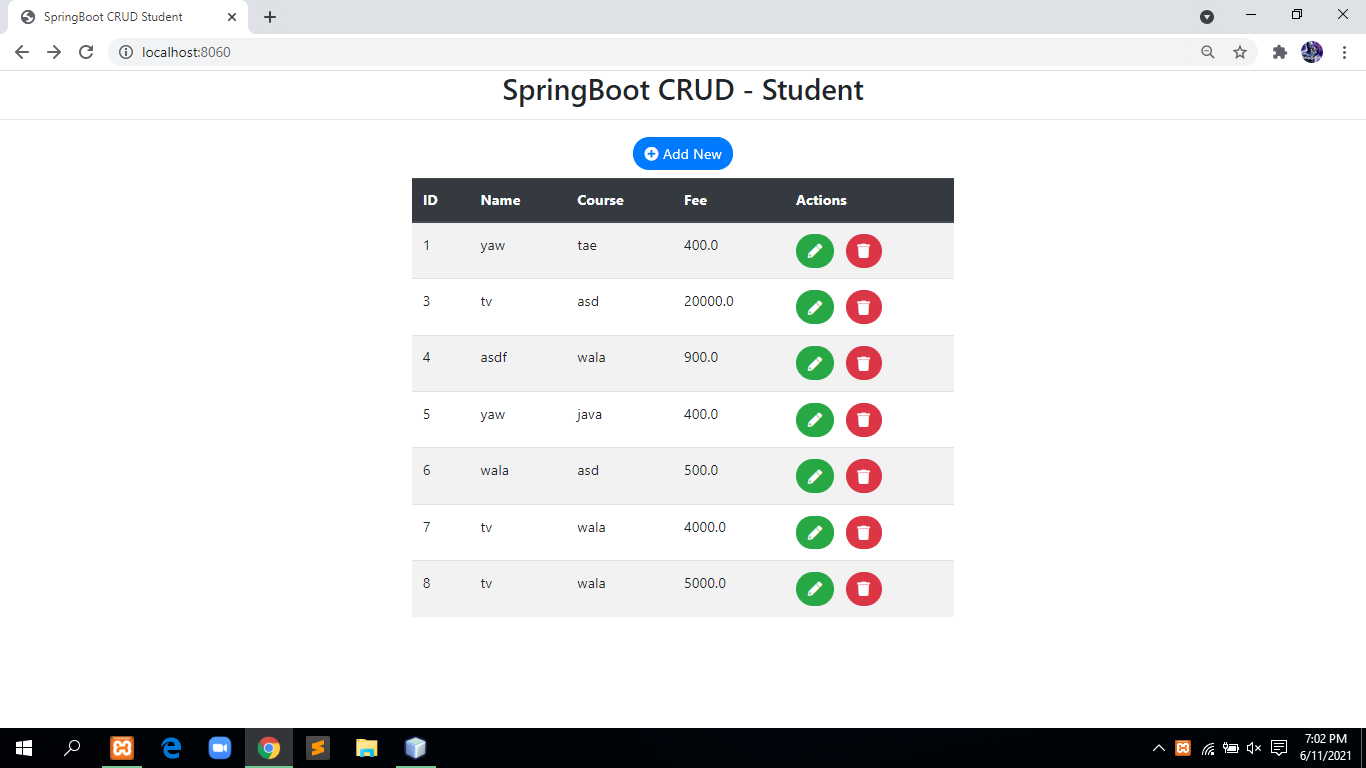
Task: Open a new browser tab
Action: coord(270,17)
